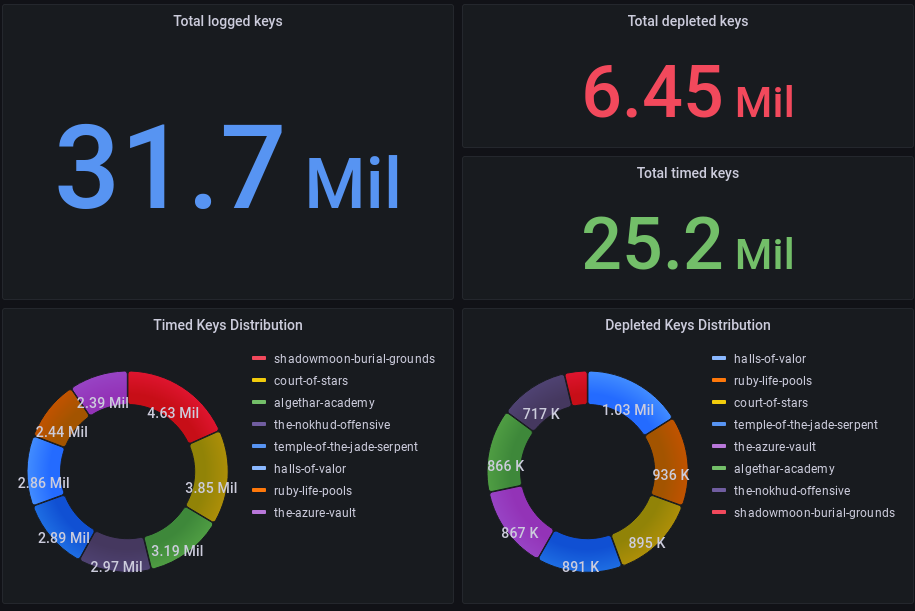Toggle algethar-academy label in Timed Keys legend
The width and height of the screenshot is (915, 611).
pos(324,403)
